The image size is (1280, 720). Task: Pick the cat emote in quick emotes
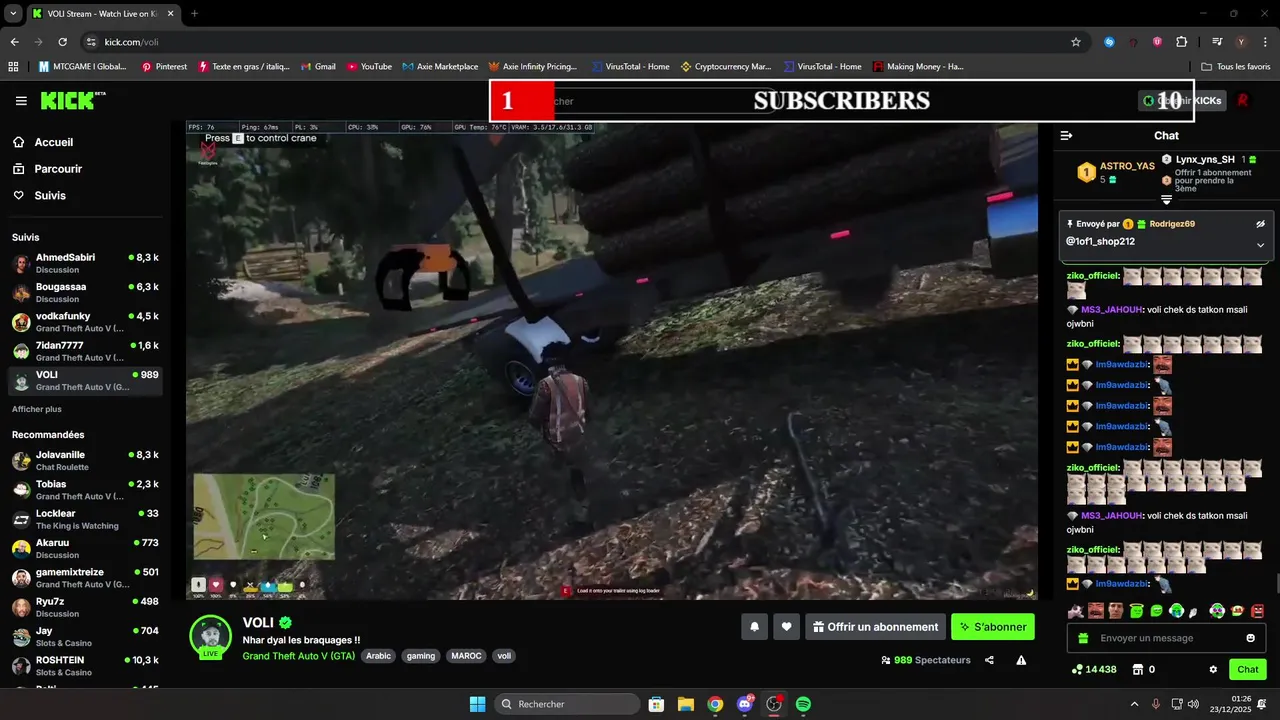pos(1075,611)
